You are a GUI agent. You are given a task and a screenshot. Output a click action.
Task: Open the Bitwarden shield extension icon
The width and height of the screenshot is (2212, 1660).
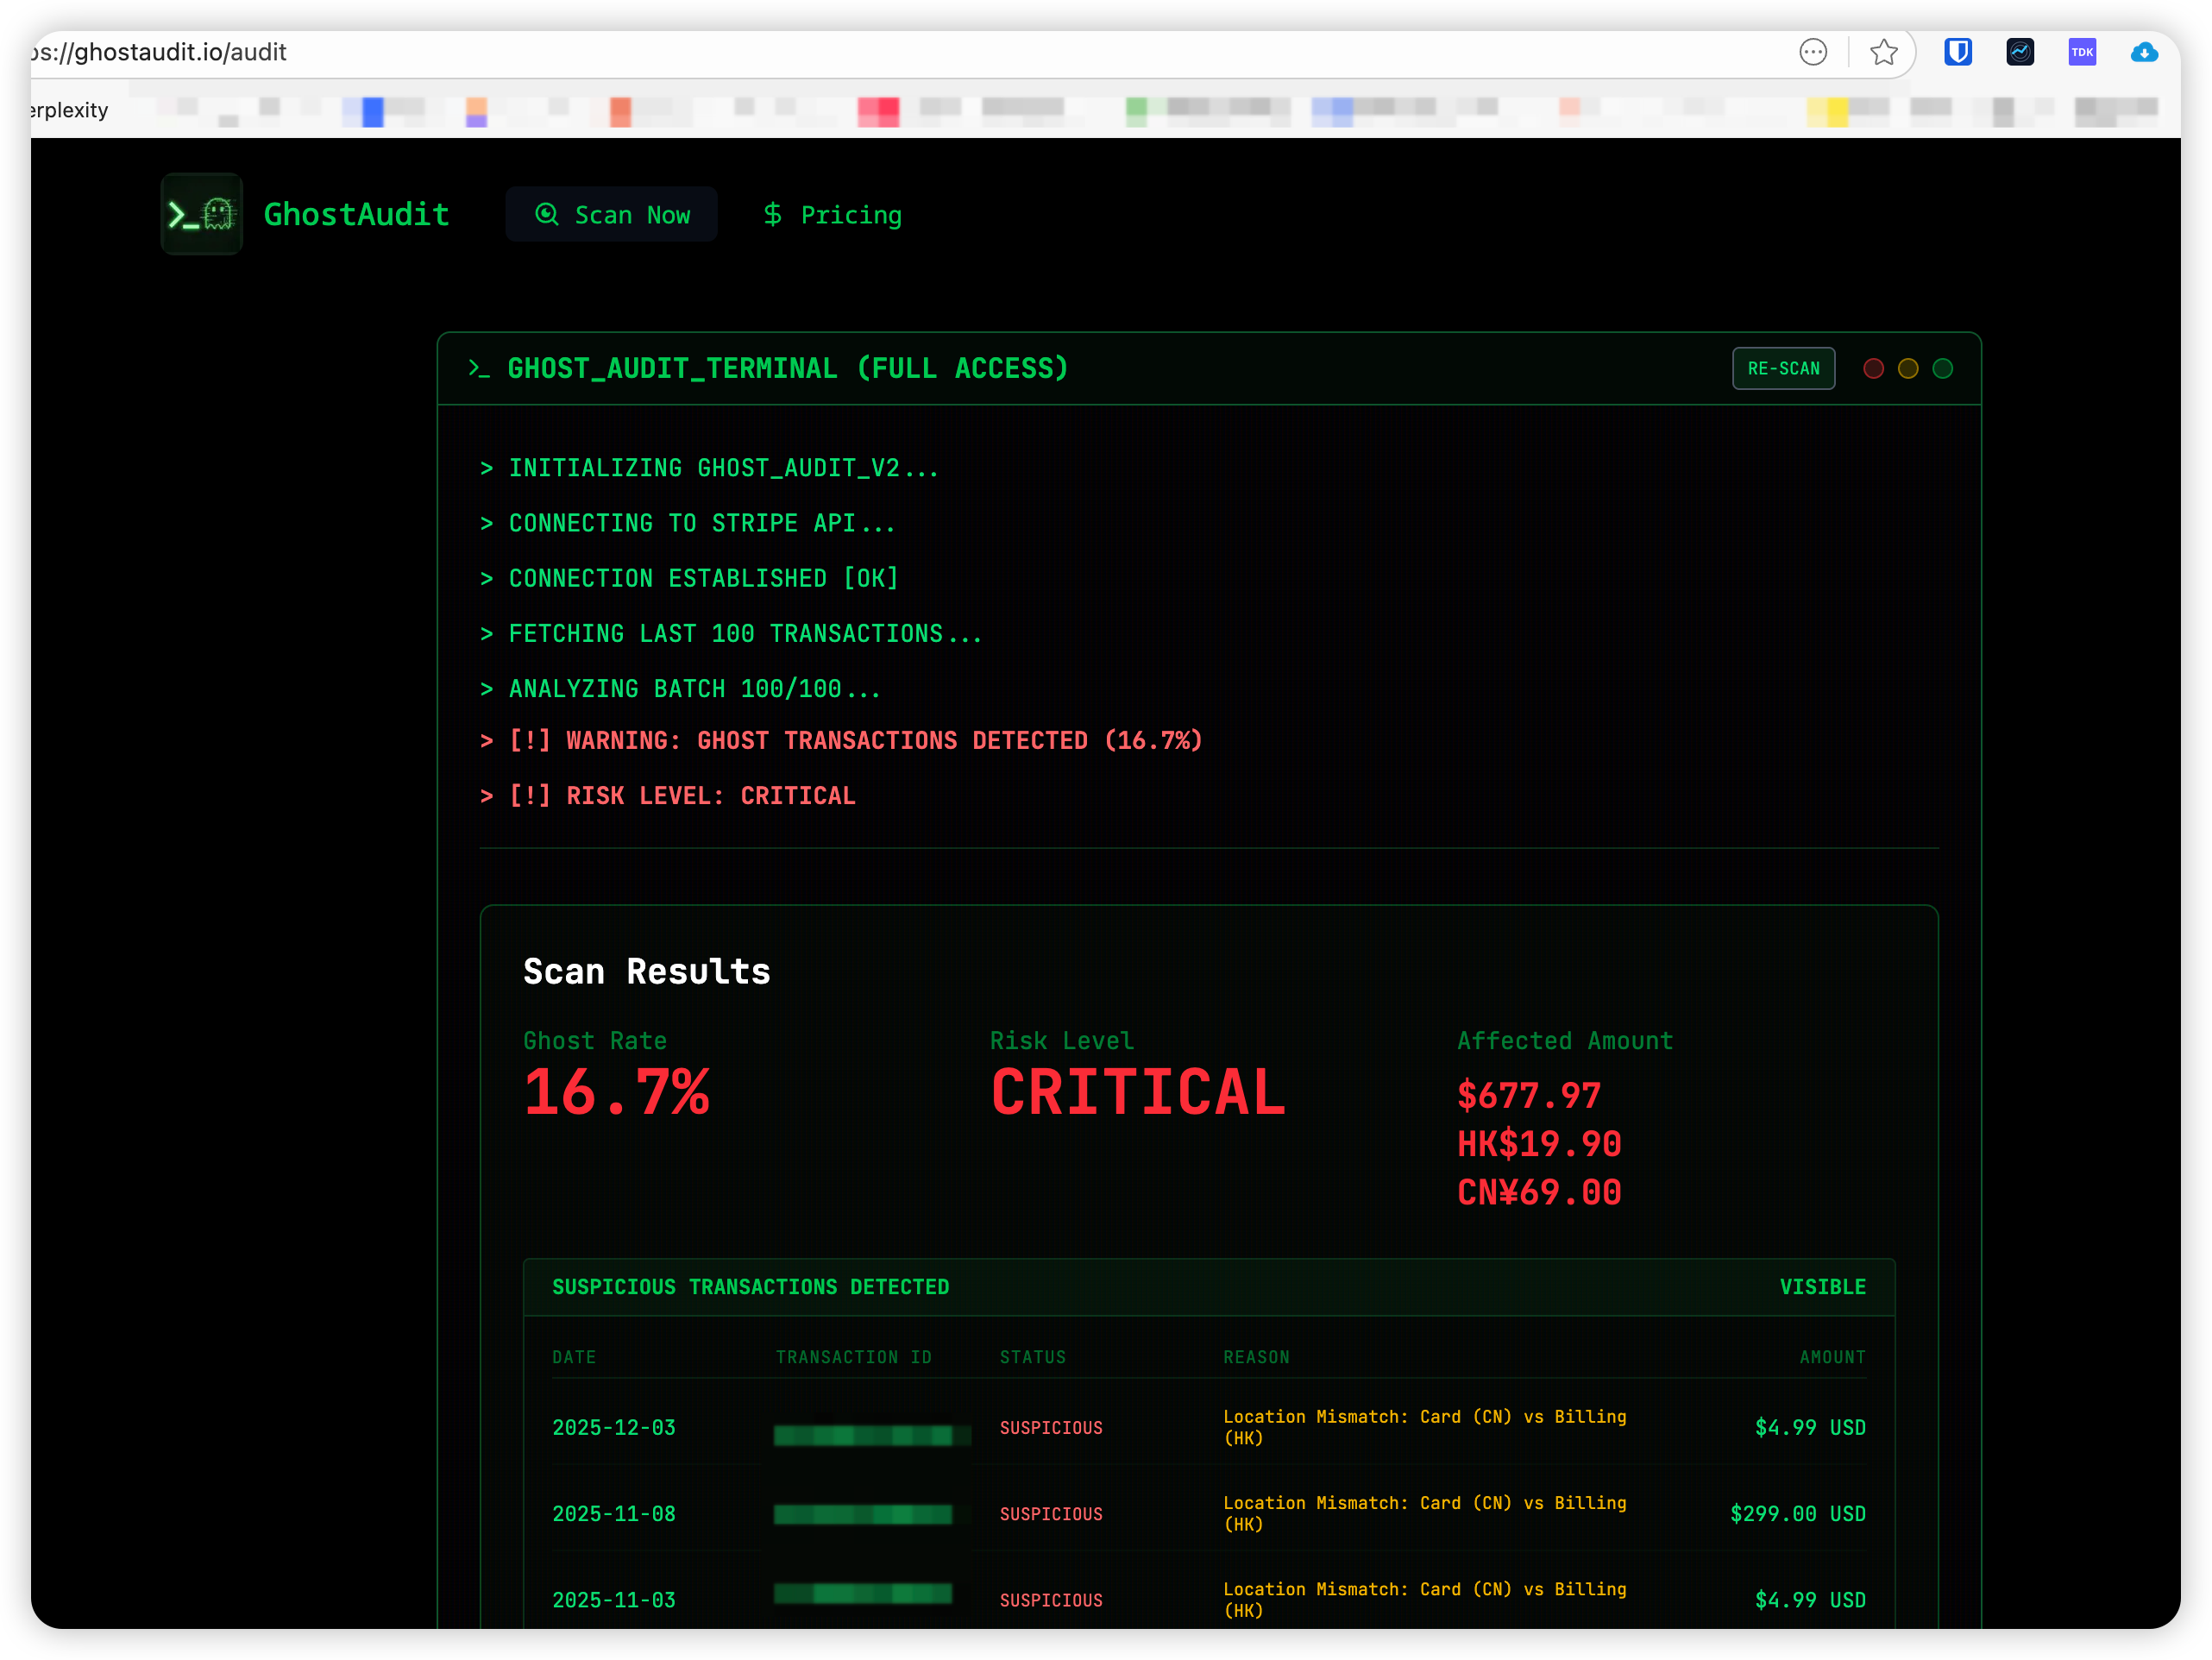point(1958,52)
